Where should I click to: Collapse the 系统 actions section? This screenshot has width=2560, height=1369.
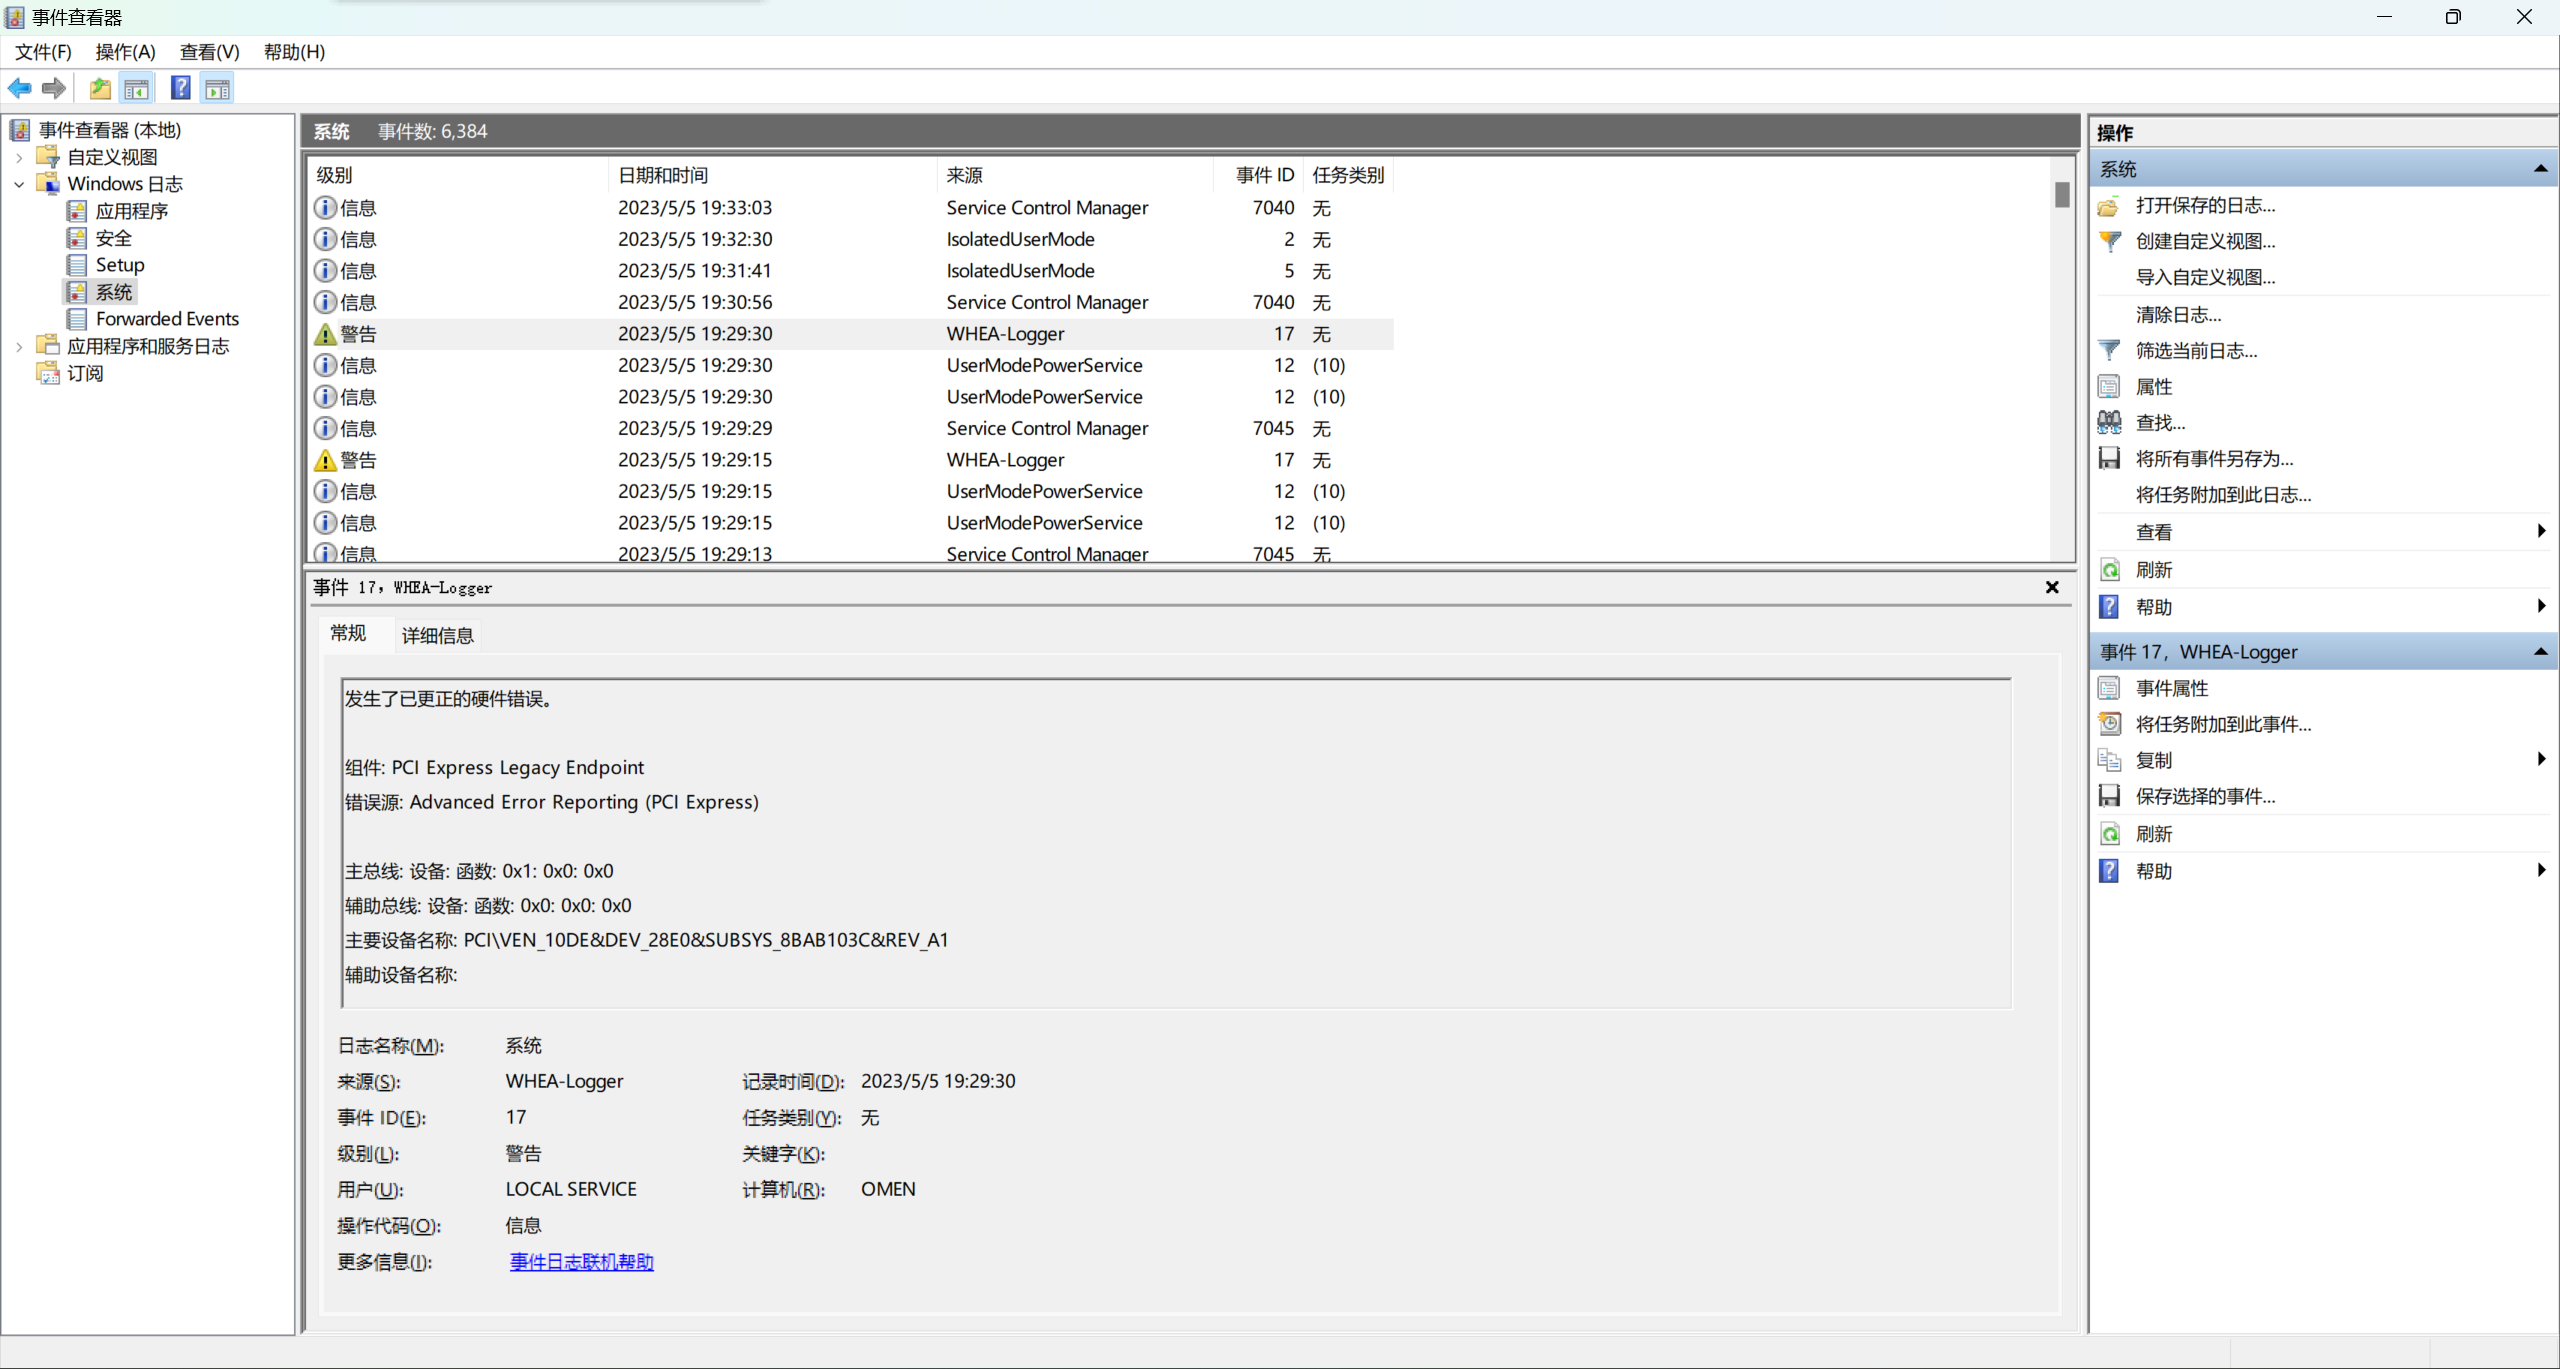pos(2540,169)
